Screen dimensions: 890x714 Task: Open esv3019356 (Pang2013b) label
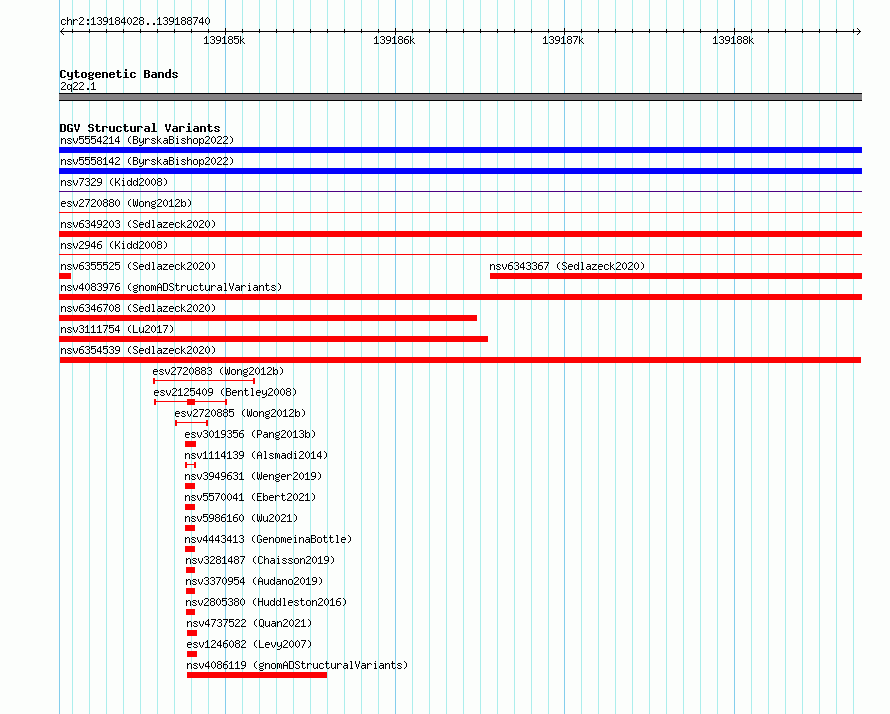(x=250, y=434)
